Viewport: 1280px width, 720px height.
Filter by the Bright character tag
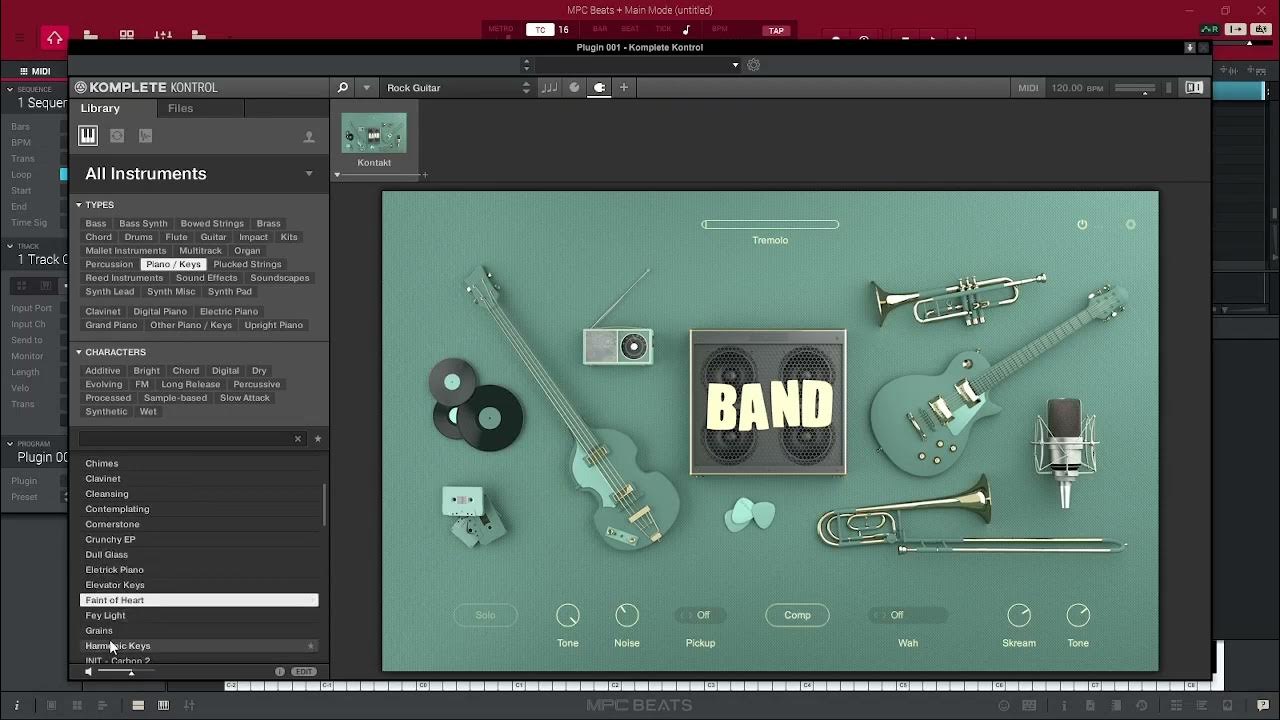(x=146, y=370)
